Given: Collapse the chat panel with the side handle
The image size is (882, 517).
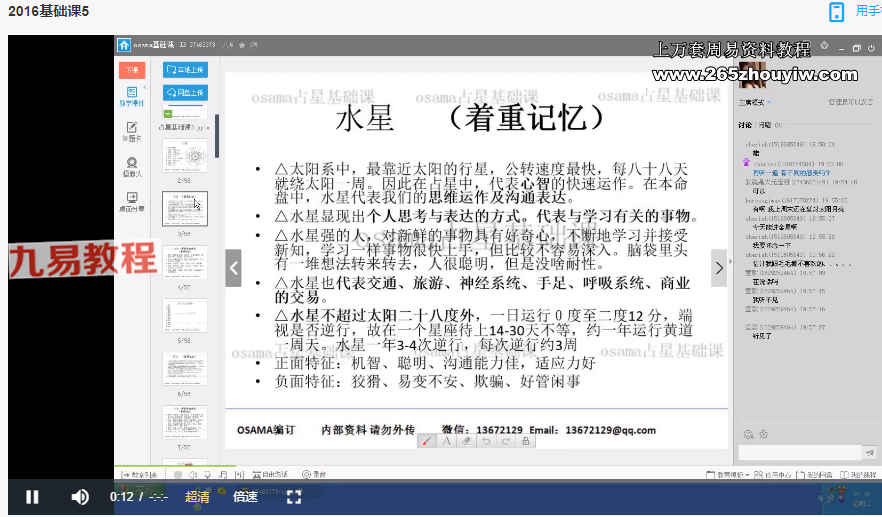Looking at the screenshot, I should (x=730, y=261).
